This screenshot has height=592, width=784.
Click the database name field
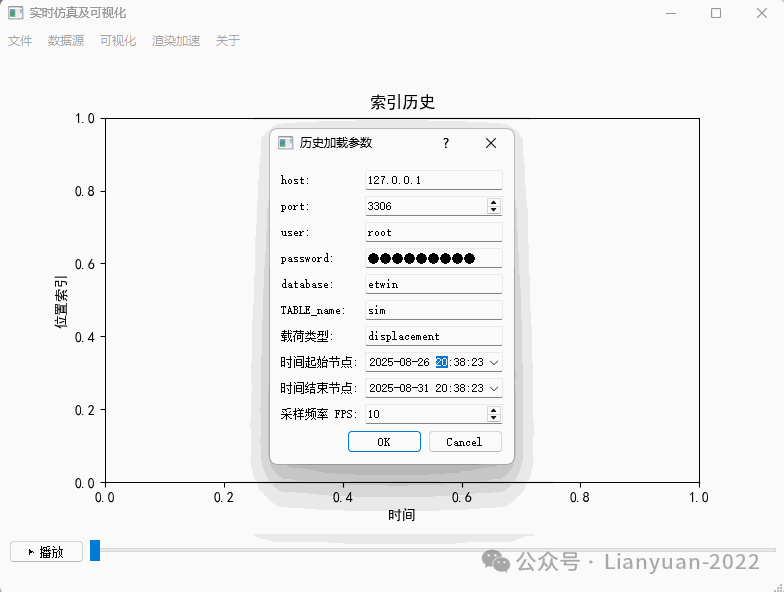pos(433,284)
